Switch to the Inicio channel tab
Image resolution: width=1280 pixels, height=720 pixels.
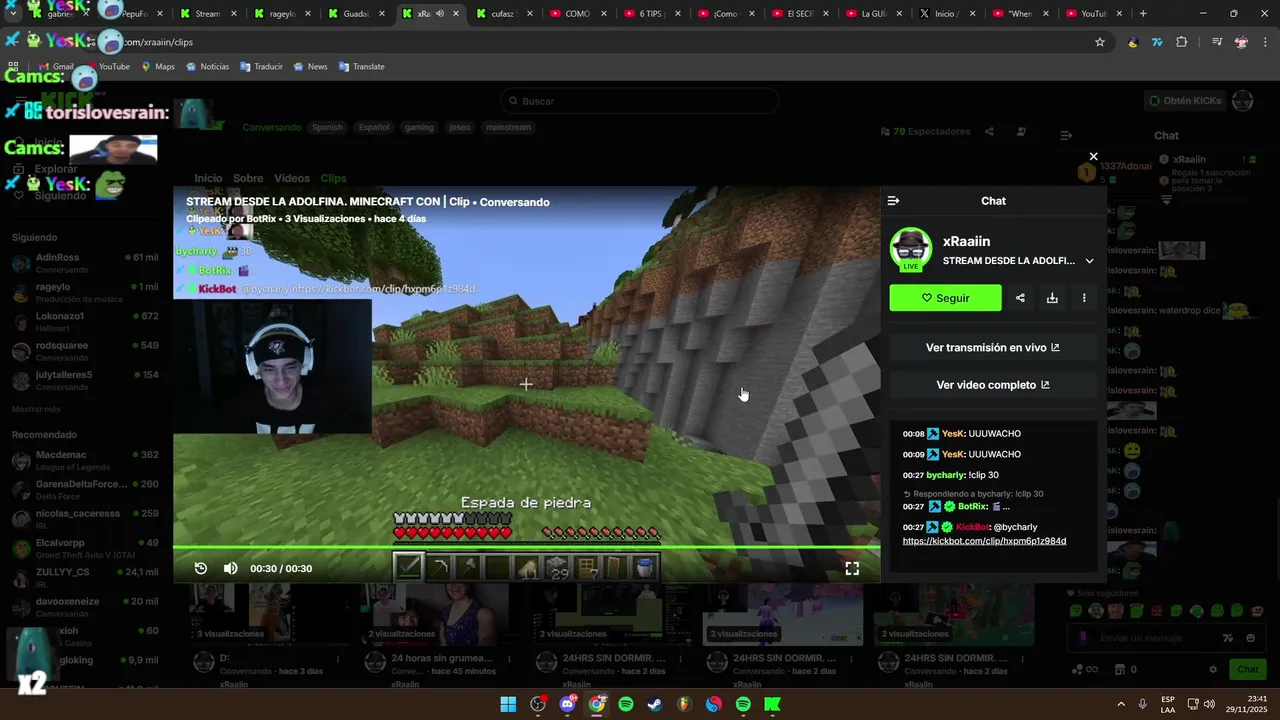(x=208, y=178)
